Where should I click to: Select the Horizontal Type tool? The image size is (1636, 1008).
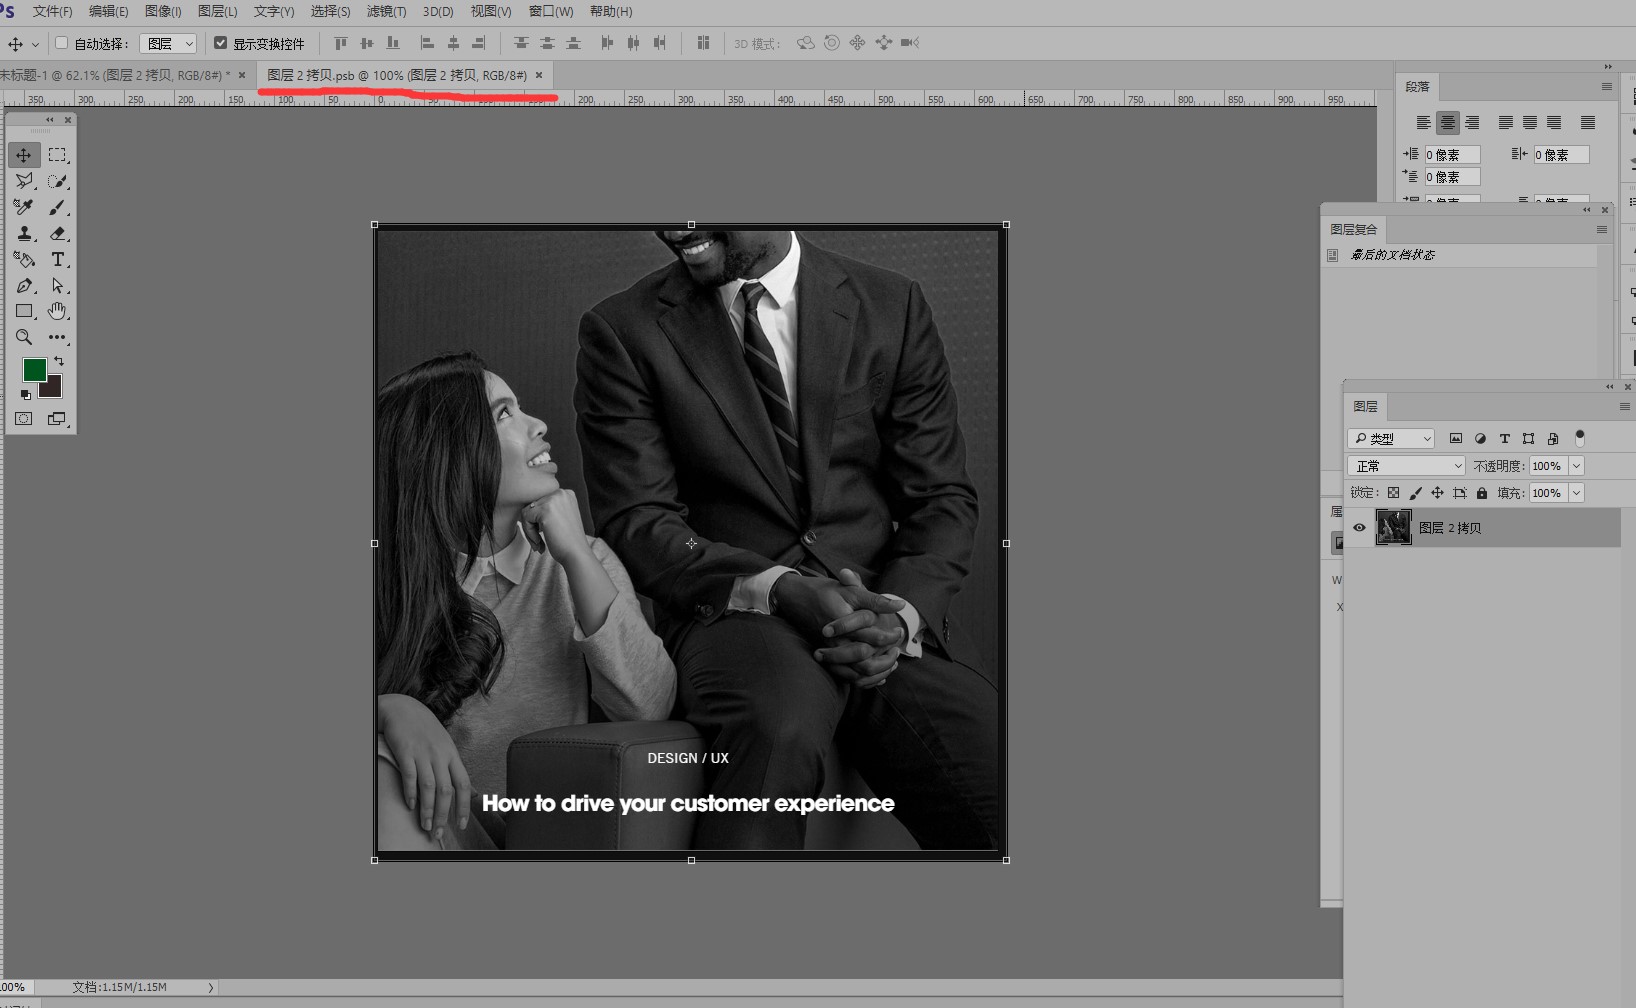click(57, 260)
